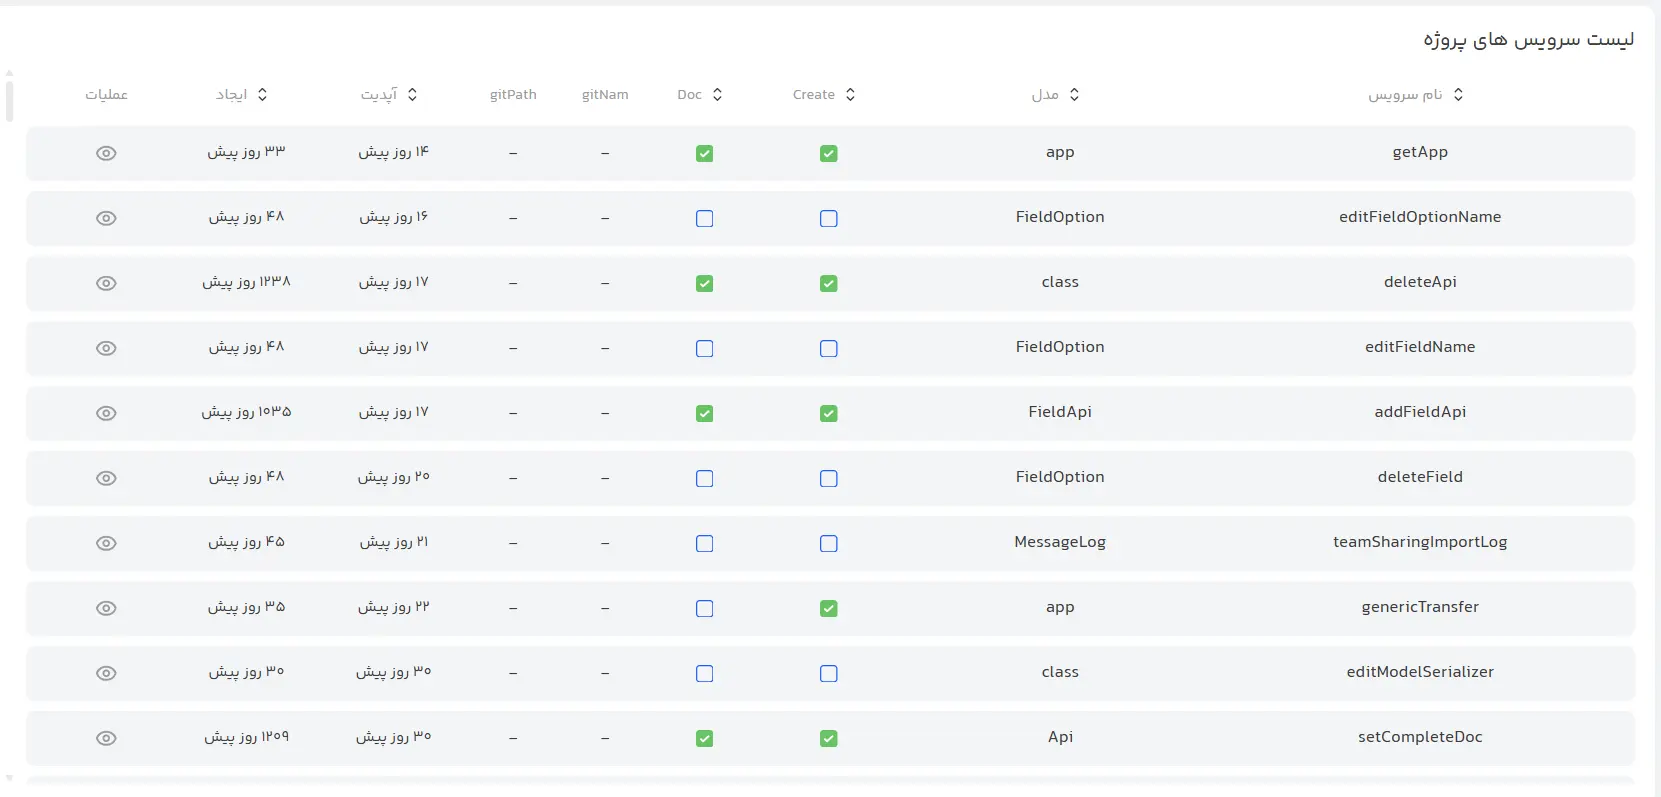Uncheck Doc checkbox for setCompleteDoc
The height and width of the screenshot is (797, 1661).
click(704, 738)
